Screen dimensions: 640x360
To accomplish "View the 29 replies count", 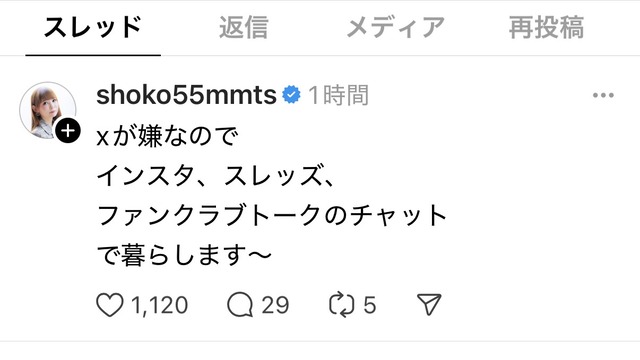I will tap(275, 305).
